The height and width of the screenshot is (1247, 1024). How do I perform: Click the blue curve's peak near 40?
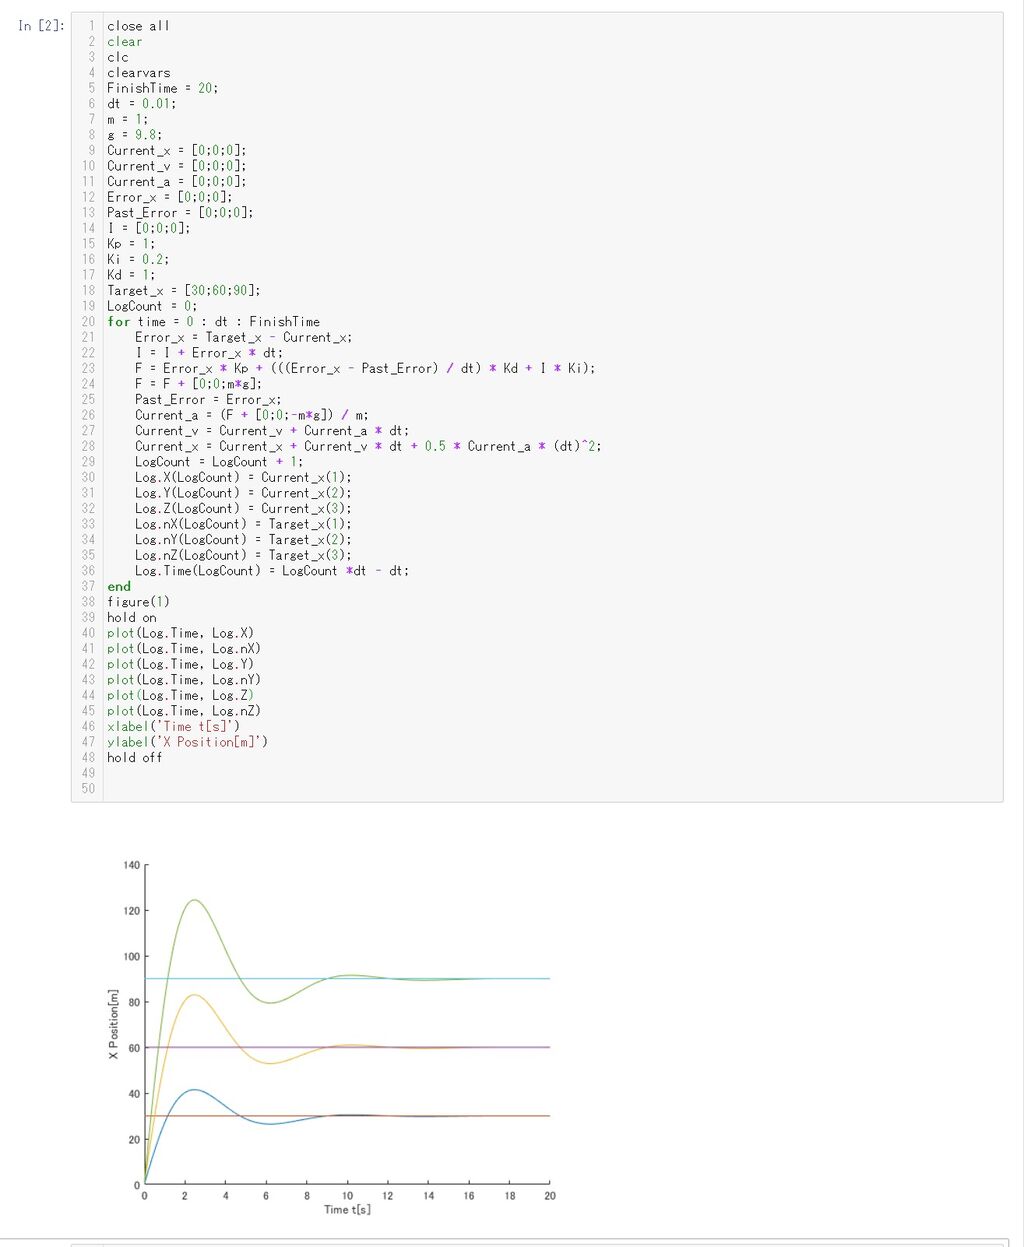[194, 1090]
